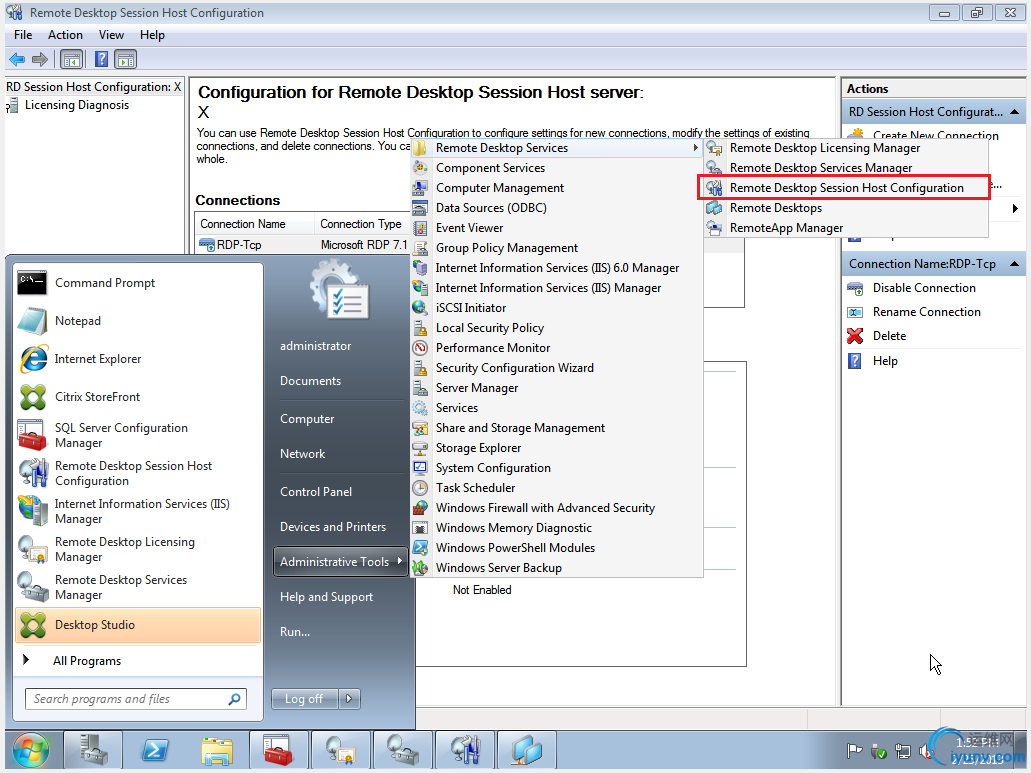Select Licensing Diagnosis in the left tree
The width and height of the screenshot is (1031, 773).
pyautogui.click(x=76, y=105)
